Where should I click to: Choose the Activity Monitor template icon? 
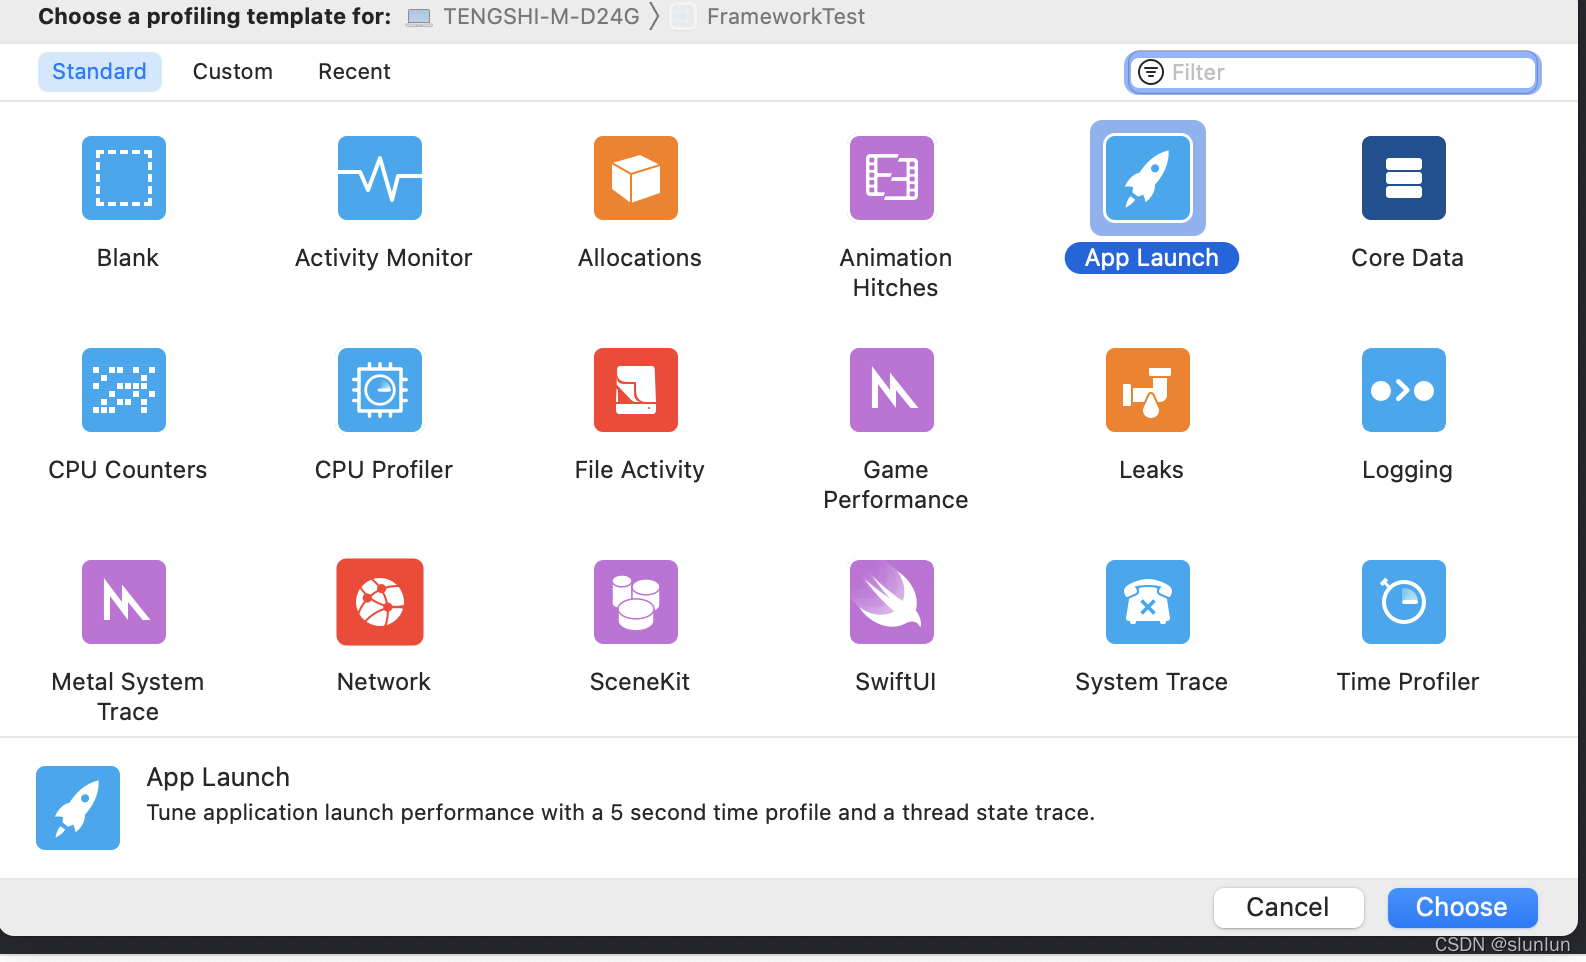[380, 178]
